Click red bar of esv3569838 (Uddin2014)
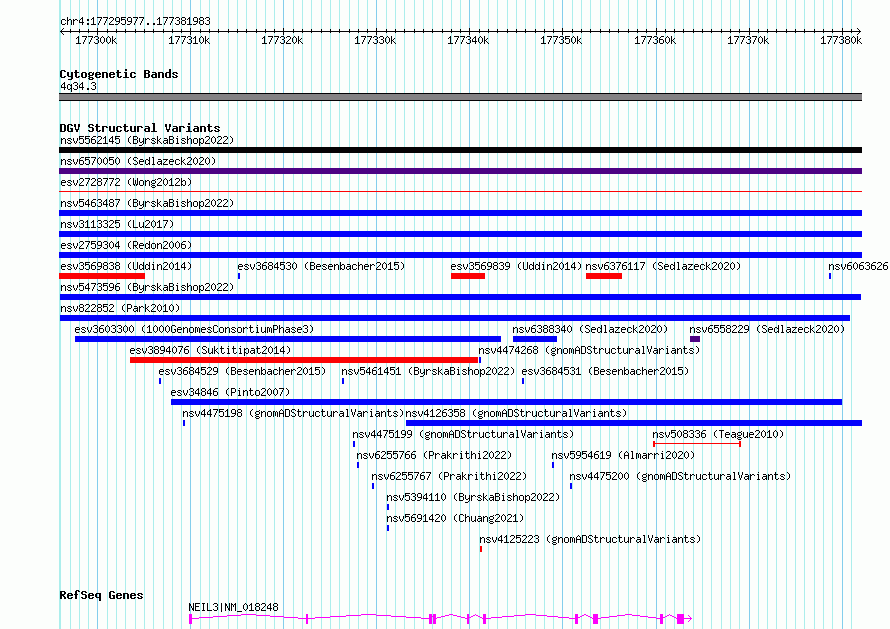Viewport: 890px width, 629px height. click(102, 276)
